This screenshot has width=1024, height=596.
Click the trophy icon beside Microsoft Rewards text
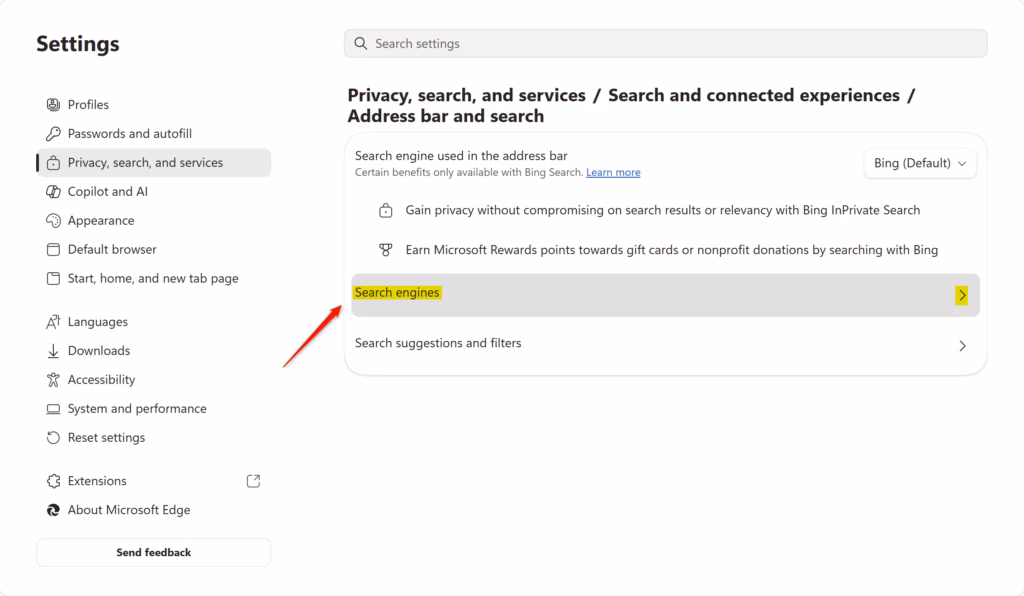click(x=386, y=250)
